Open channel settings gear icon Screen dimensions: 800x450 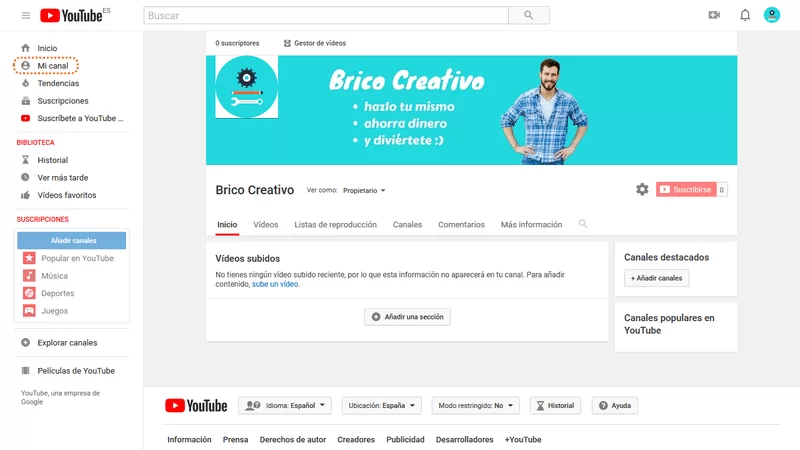coord(642,190)
